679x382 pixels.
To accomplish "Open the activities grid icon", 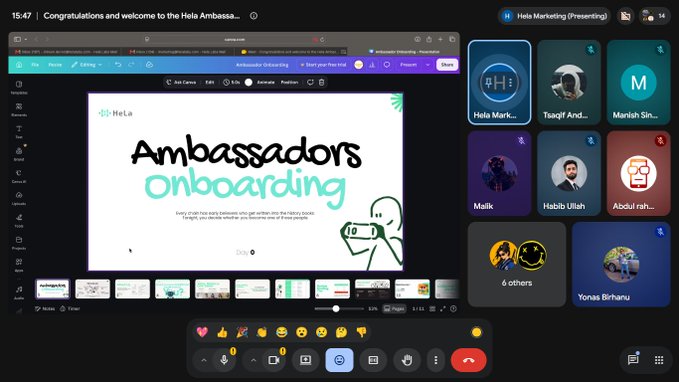I will pyautogui.click(x=659, y=360).
